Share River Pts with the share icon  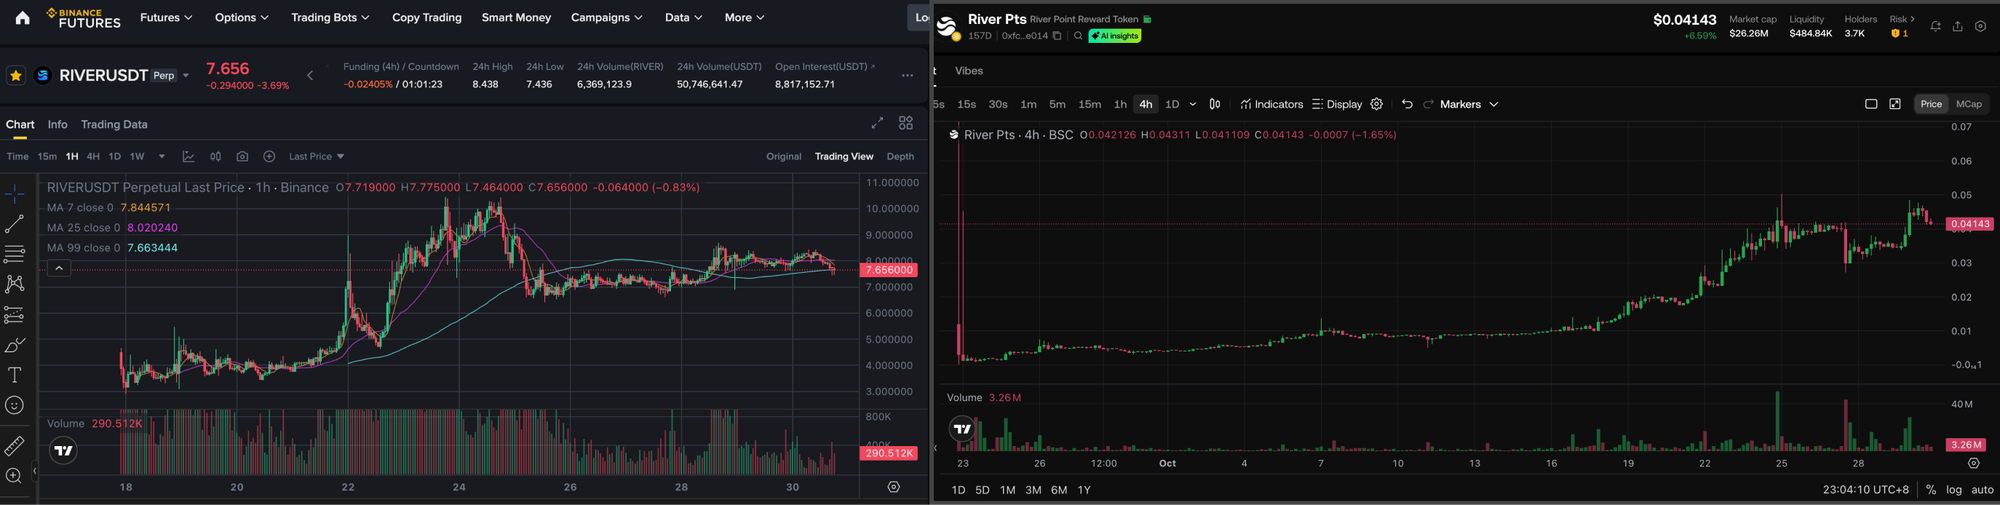click(x=1957, y=26)
